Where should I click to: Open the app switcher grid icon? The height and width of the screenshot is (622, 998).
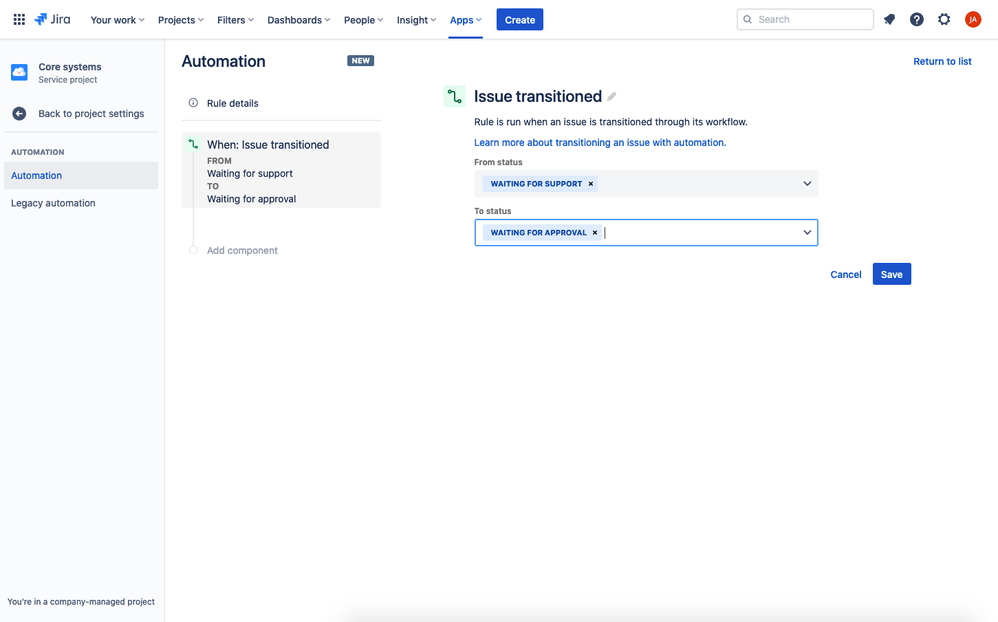click(x=19, y=20)
